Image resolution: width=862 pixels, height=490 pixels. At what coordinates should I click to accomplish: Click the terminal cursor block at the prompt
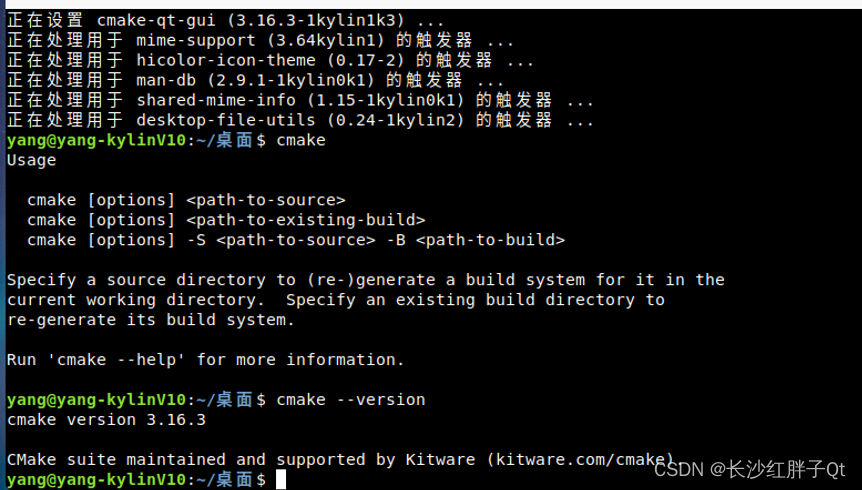tap(281, 479)
